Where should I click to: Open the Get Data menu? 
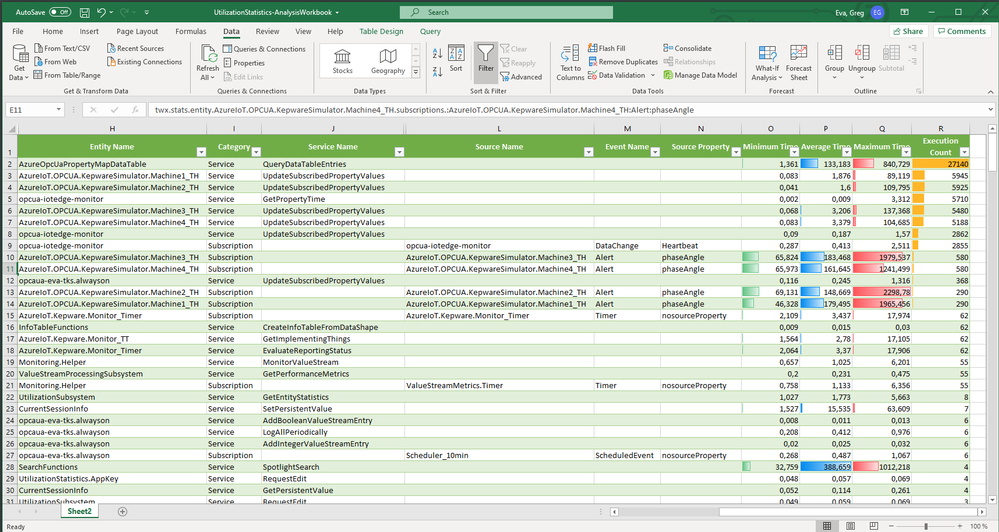tap(19, 62)
